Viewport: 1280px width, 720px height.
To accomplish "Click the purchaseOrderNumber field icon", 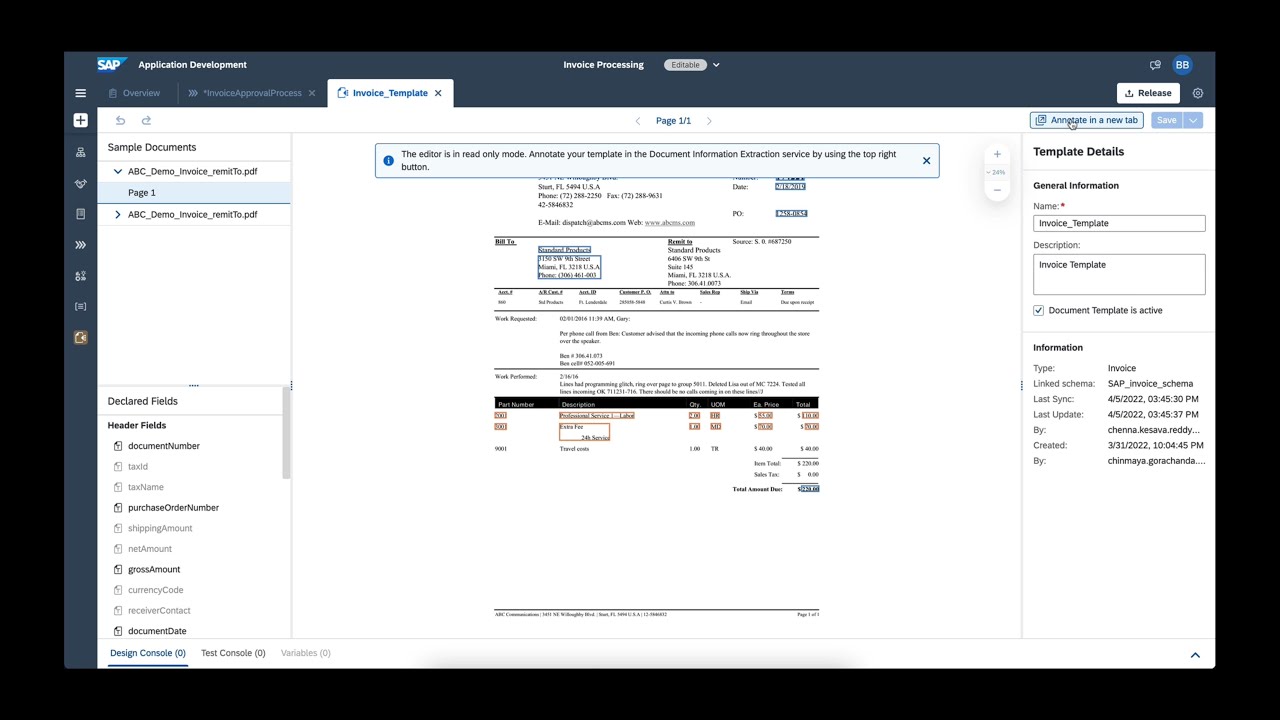I will [118, 508].
